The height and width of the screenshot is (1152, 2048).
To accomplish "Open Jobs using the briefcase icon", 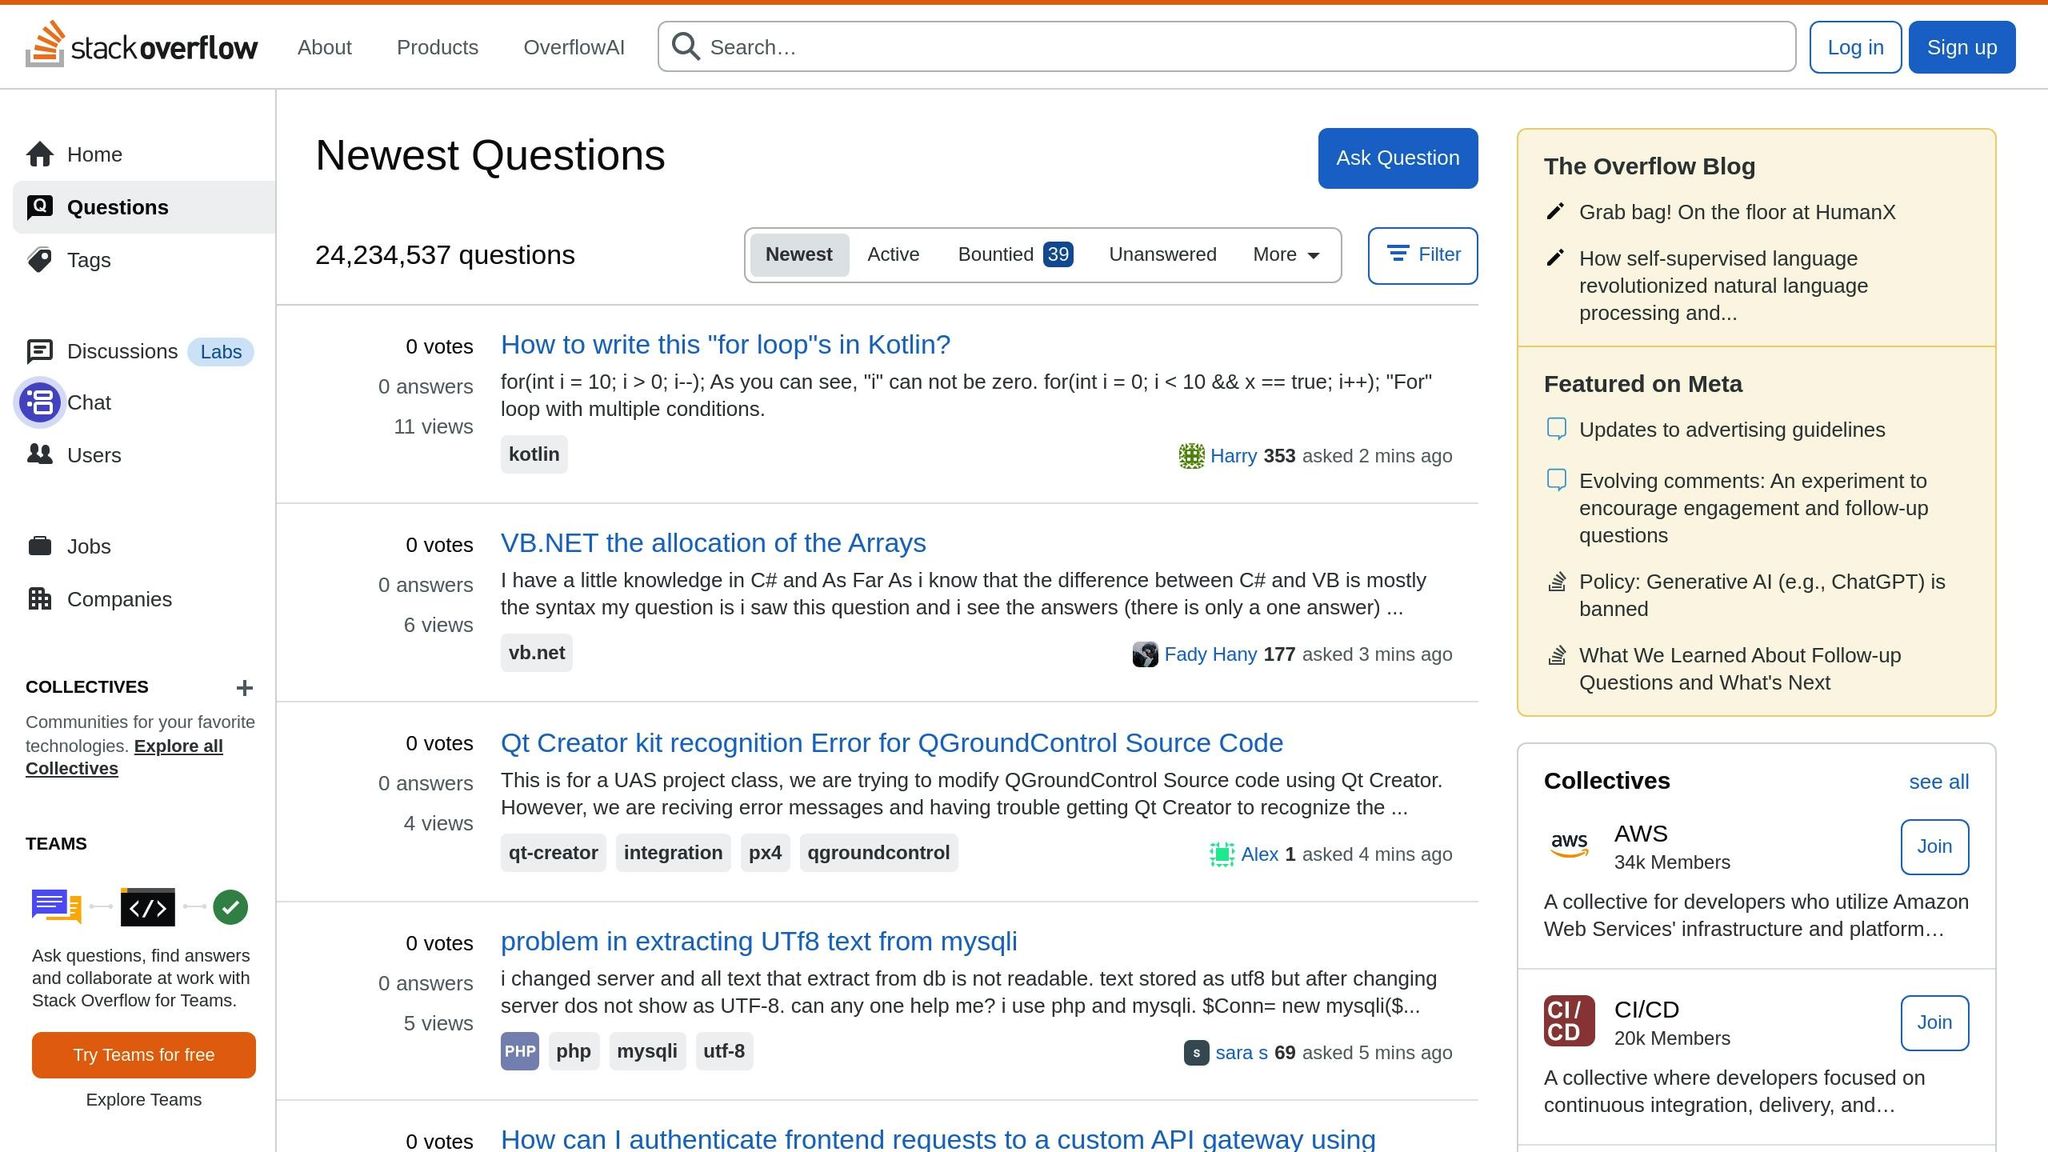I will pos(40,546).
